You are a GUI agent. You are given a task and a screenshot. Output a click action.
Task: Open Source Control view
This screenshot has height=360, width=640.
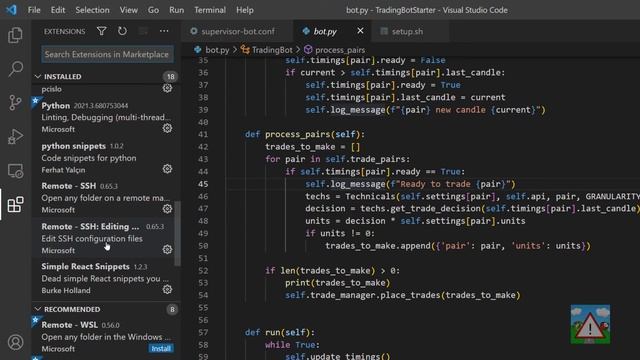click(16, 102)
